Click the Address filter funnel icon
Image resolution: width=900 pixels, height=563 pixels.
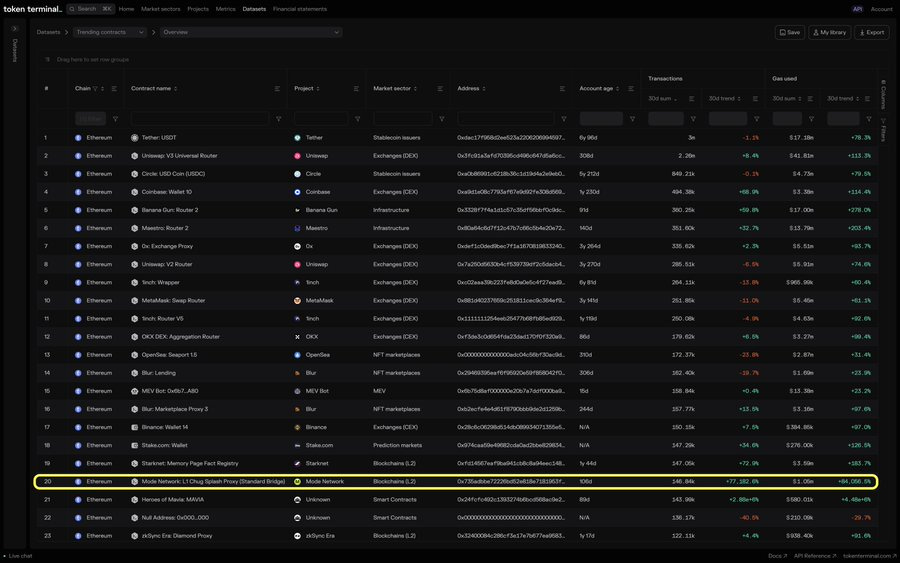pos(564,119)
